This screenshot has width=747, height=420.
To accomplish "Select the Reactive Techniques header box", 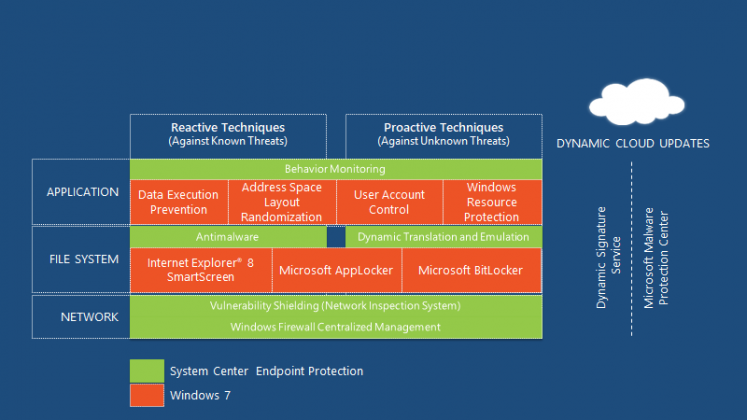I will pyautogui.click(x=228, y=136).
